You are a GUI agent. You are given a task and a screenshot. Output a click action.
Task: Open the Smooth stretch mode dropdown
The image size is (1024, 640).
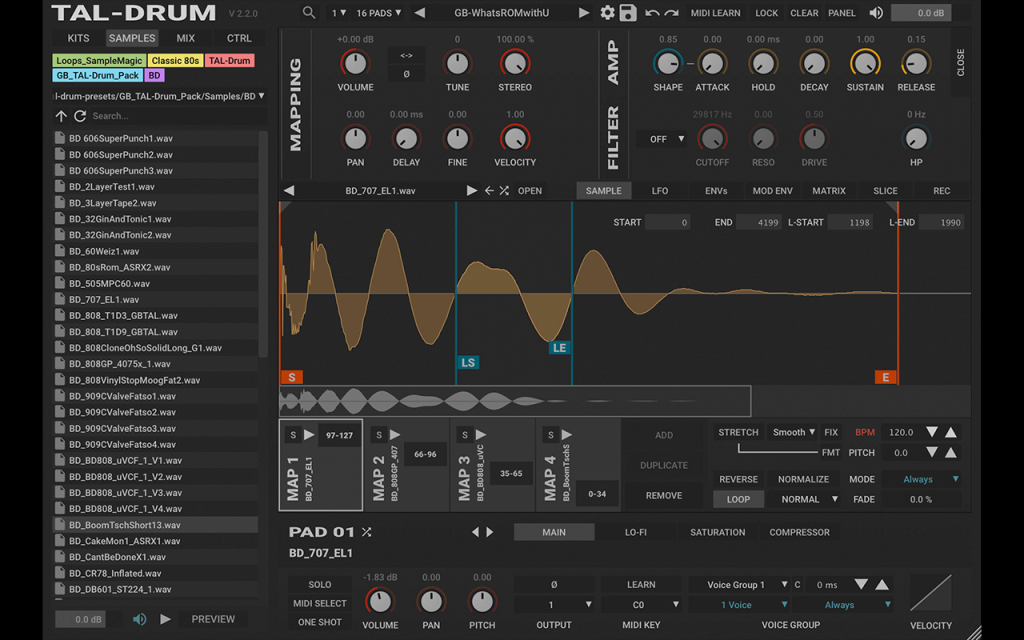point(793,432)
